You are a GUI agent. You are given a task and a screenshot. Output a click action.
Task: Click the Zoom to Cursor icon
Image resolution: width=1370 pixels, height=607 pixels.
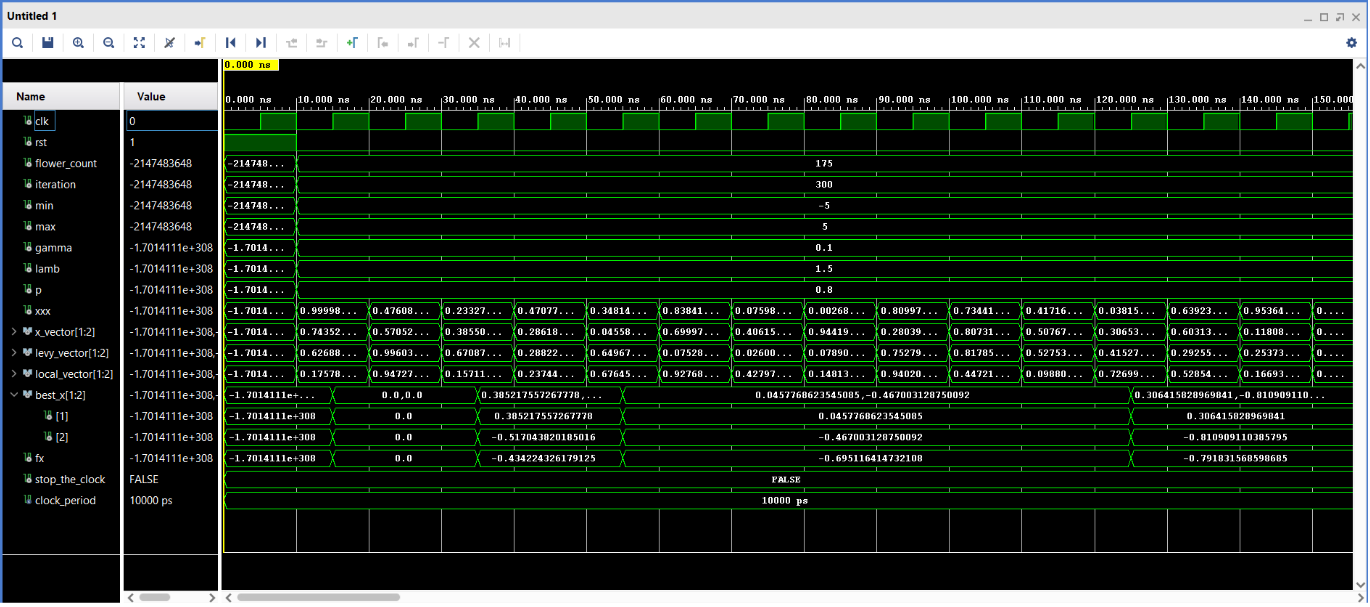pos(169,43)
